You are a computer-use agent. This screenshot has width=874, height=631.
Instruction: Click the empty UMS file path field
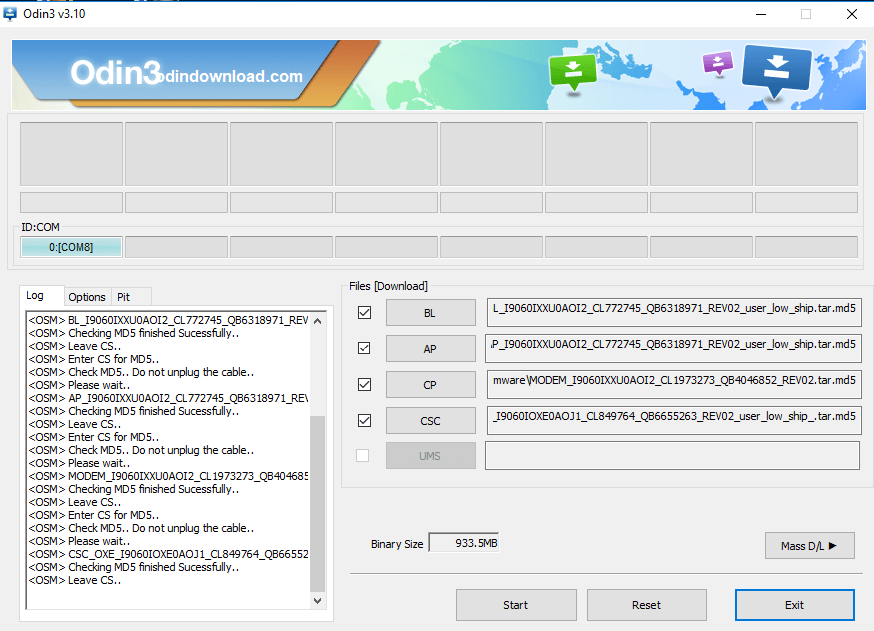(672, 456)
